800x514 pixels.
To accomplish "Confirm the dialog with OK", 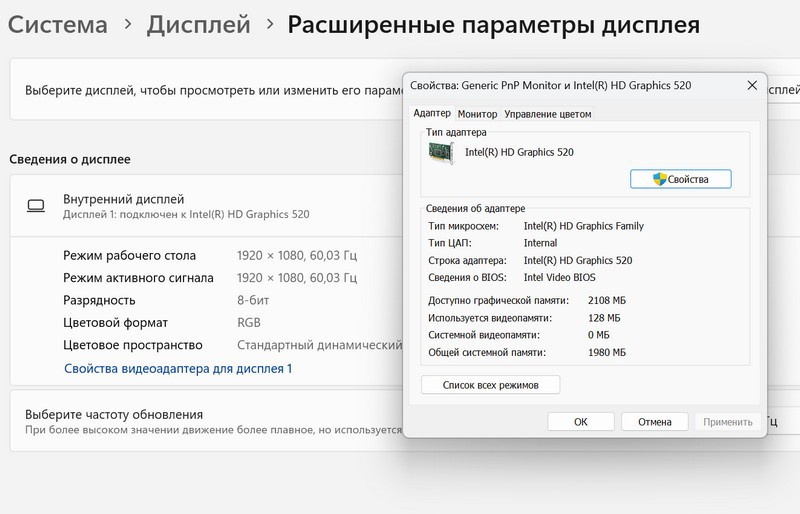I will [580, 422].
